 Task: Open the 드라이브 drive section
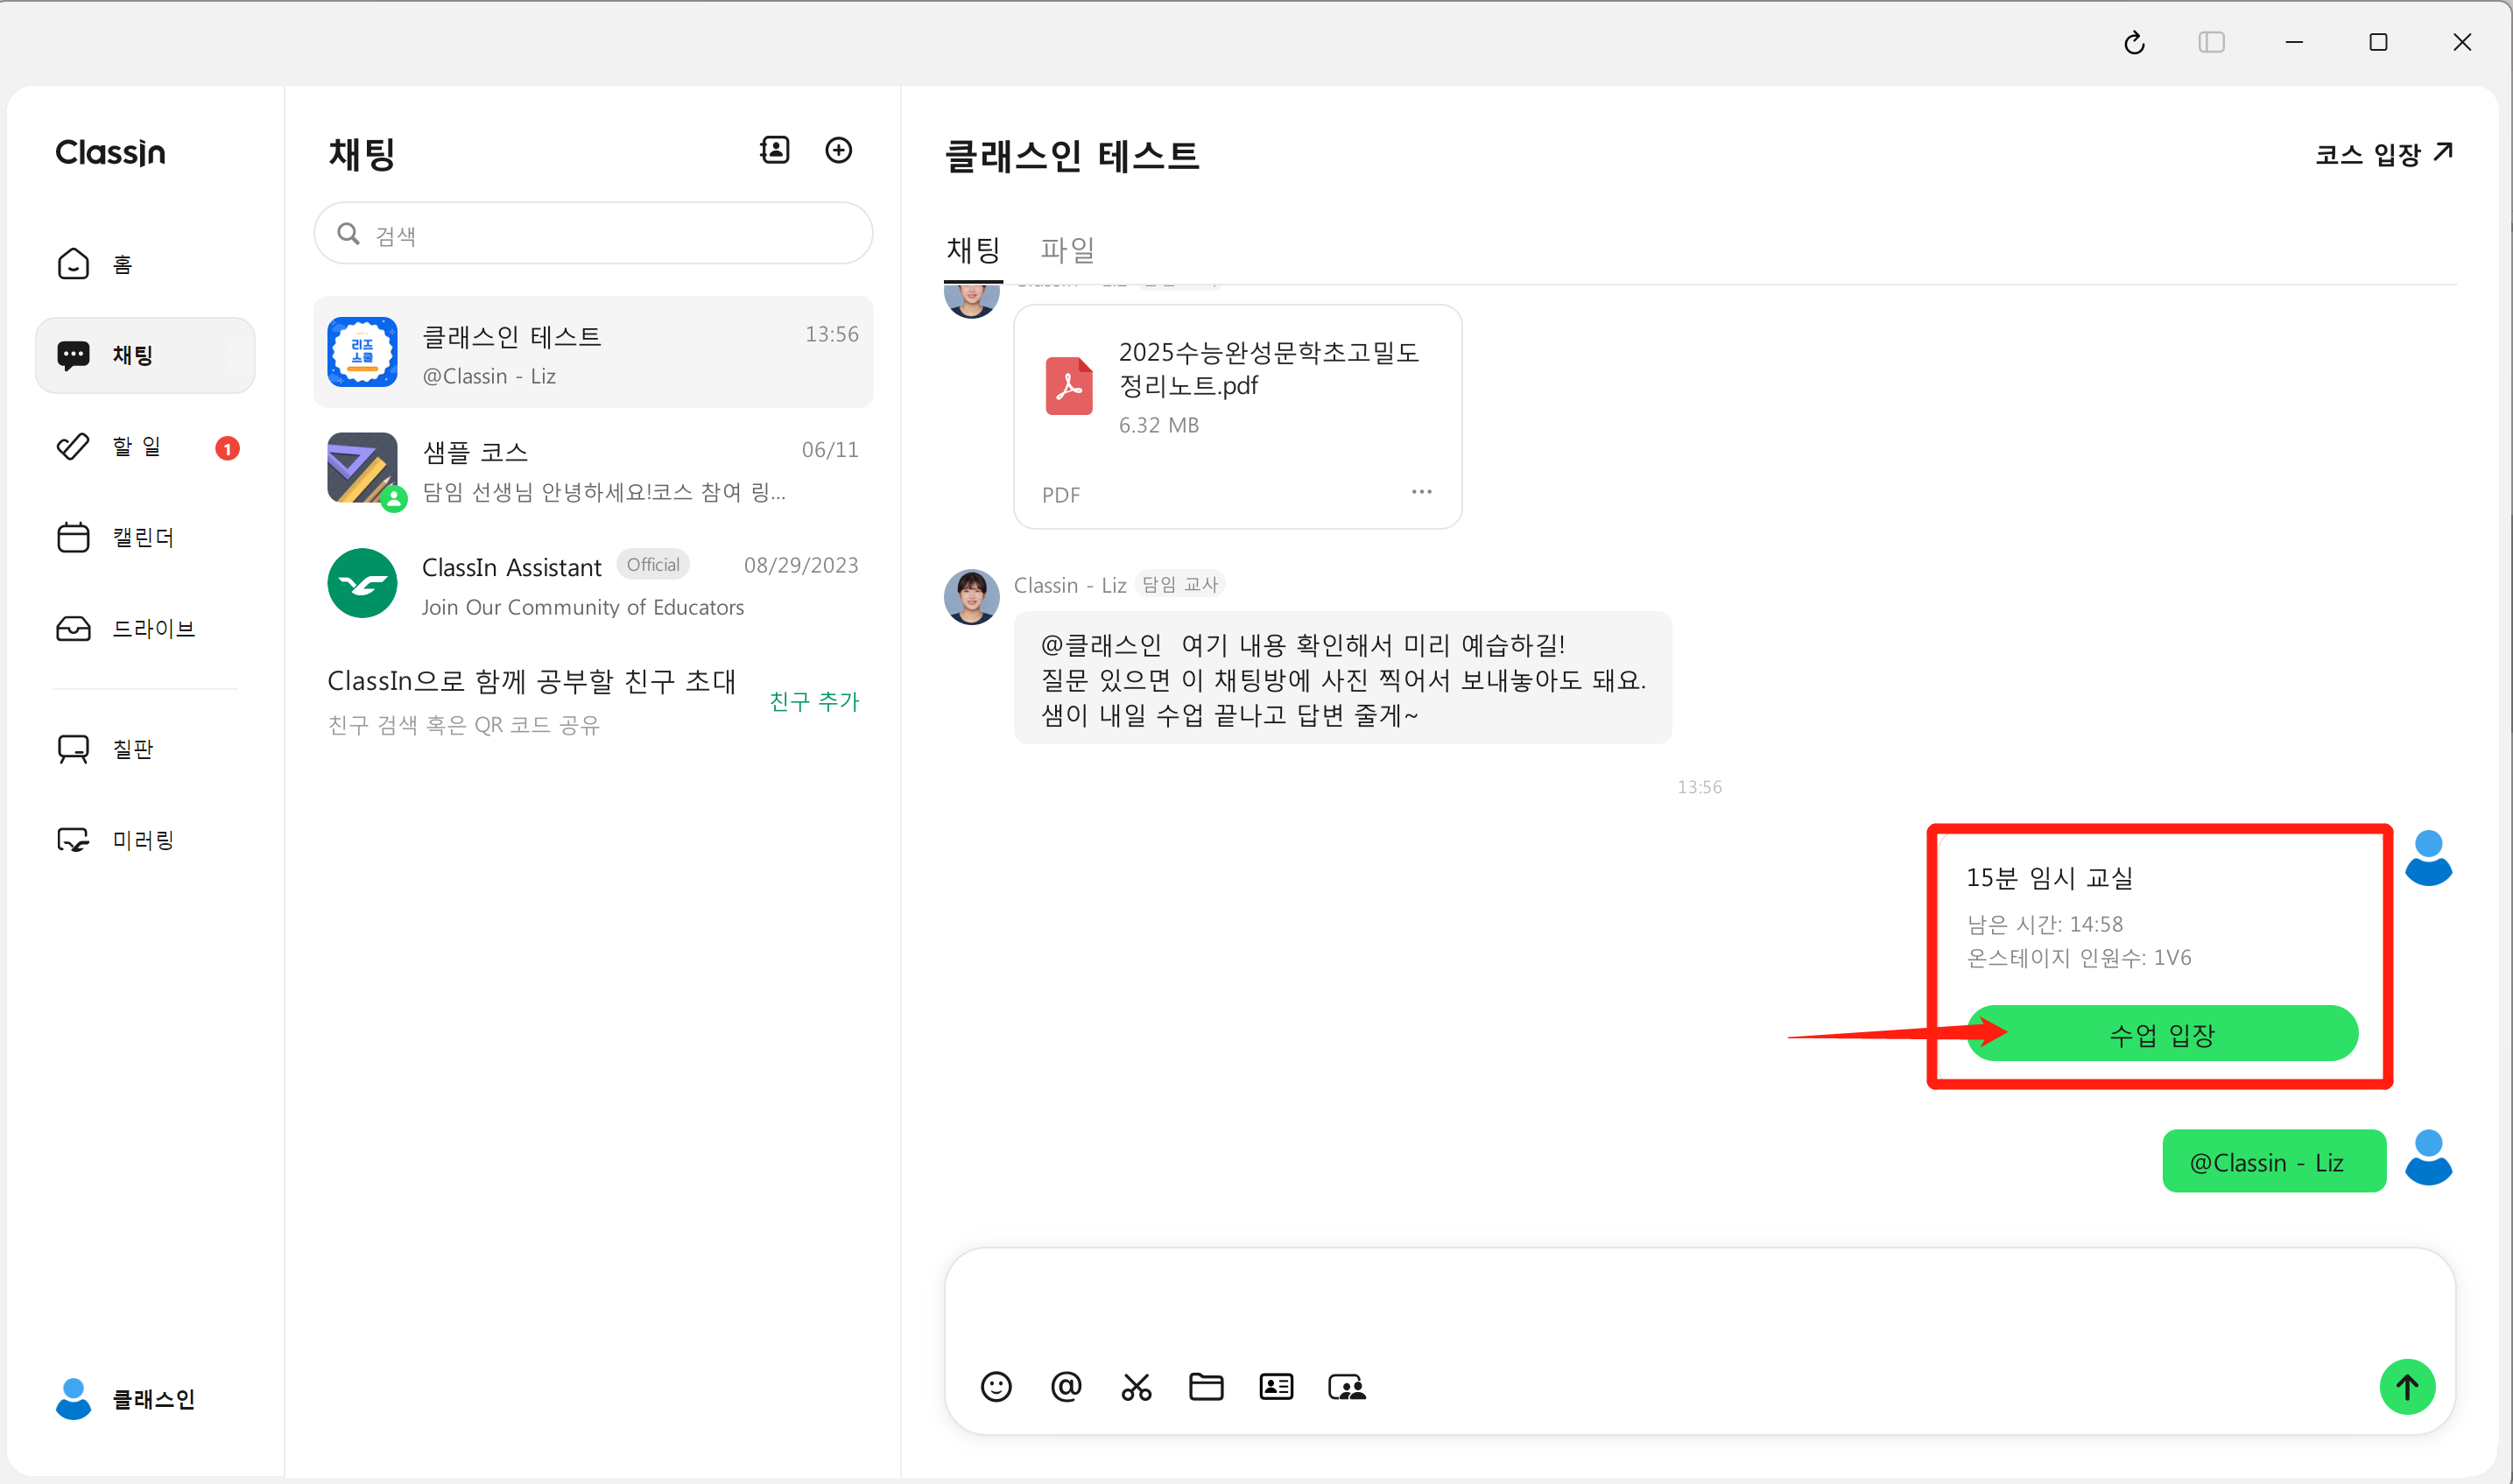(x=145, y=628)
